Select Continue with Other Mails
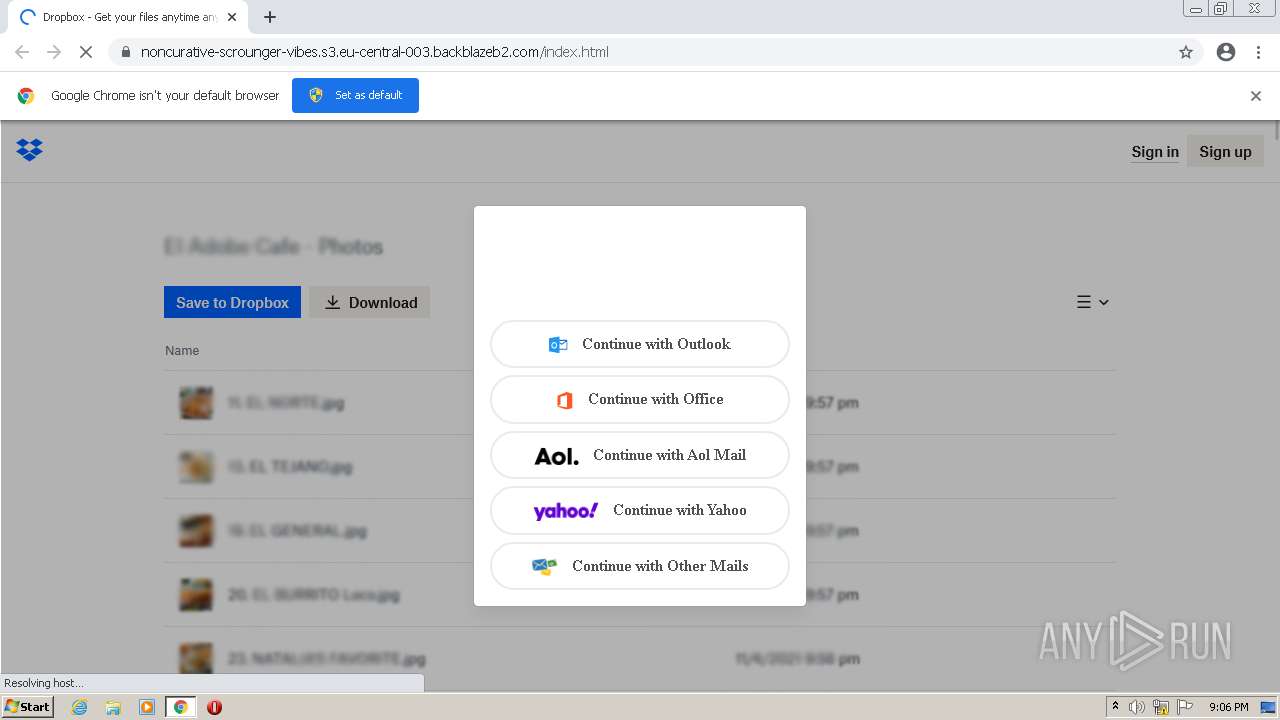The height and width of the screenshot is (720, 1280). (x=640, y=566)
